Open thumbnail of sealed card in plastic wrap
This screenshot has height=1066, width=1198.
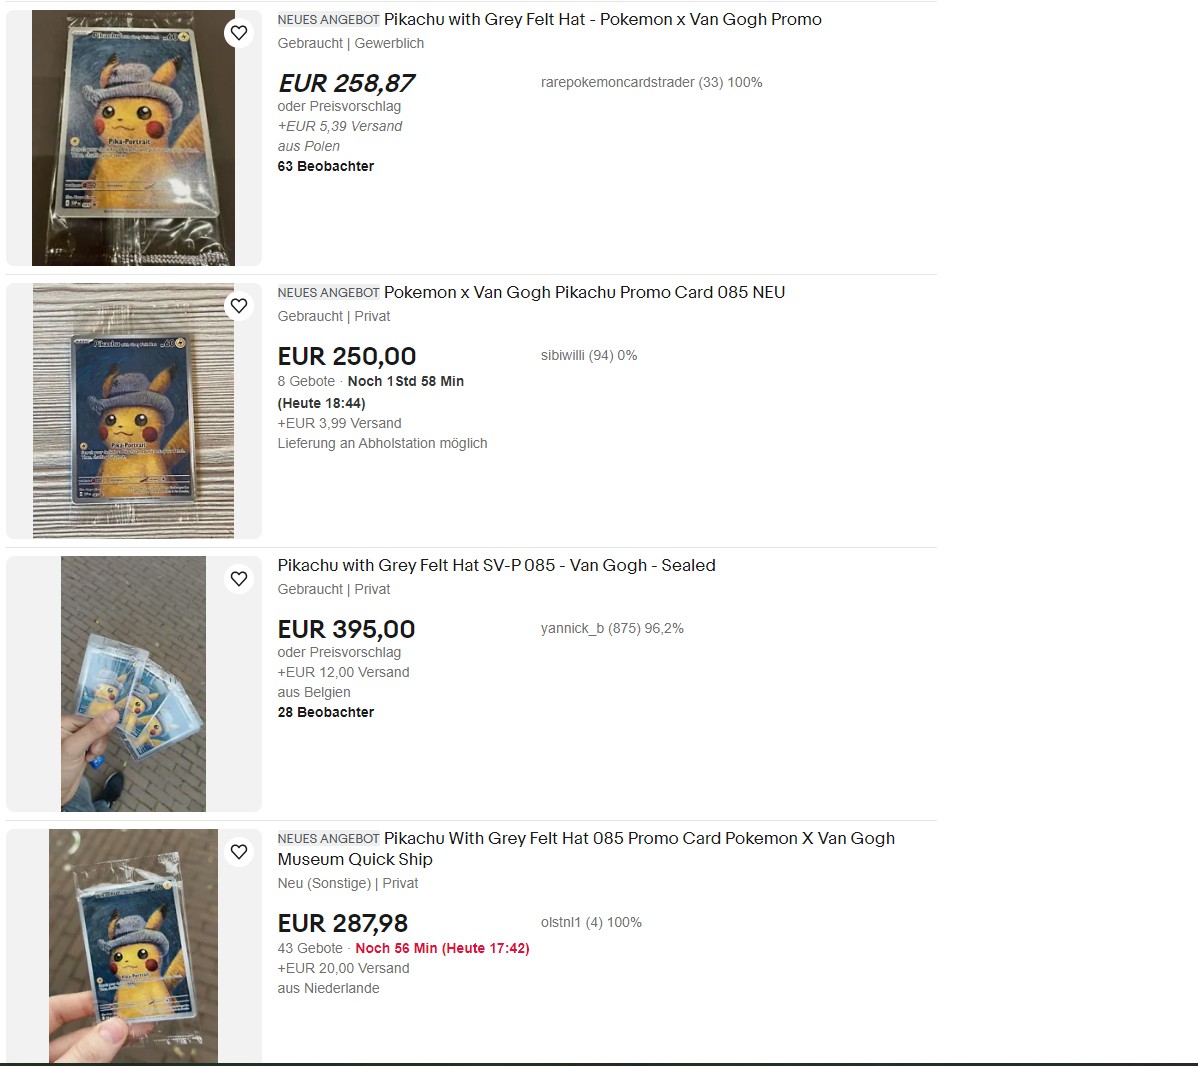[x=134, y=138]
